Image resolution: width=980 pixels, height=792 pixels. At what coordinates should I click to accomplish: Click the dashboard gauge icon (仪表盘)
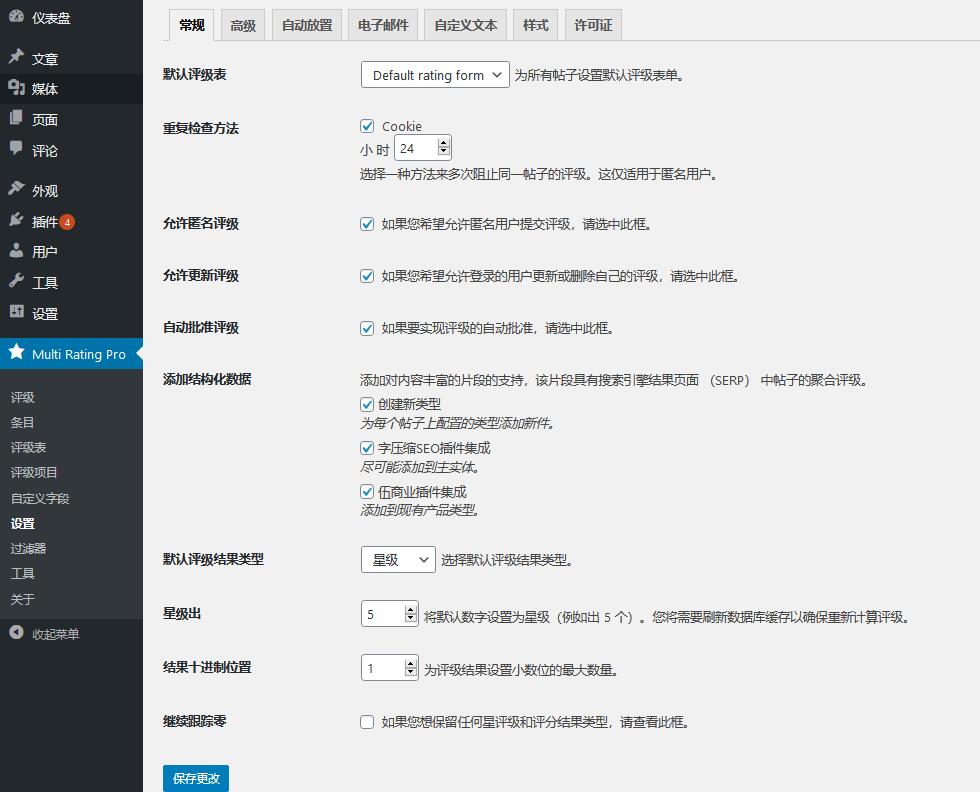point(16,17)
